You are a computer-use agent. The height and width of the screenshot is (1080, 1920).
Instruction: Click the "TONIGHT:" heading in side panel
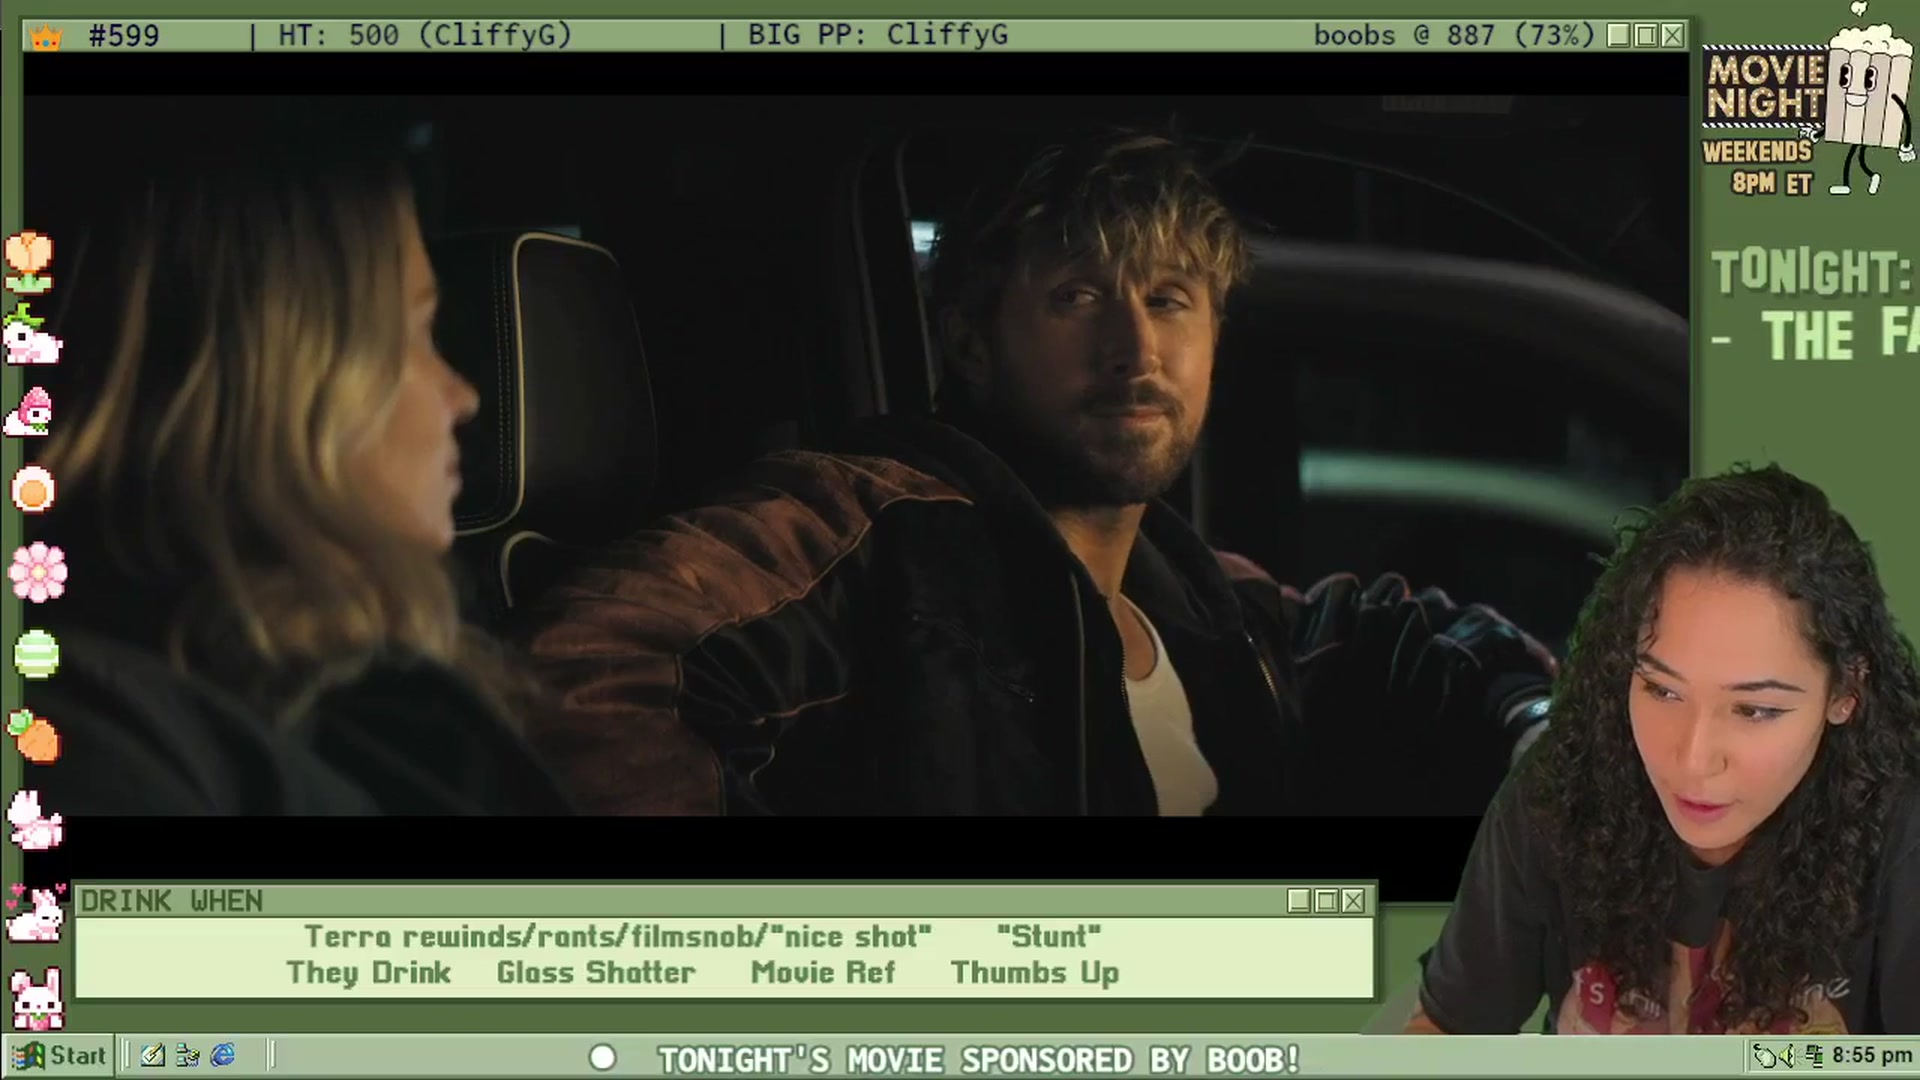click(x=1811, y=272)
